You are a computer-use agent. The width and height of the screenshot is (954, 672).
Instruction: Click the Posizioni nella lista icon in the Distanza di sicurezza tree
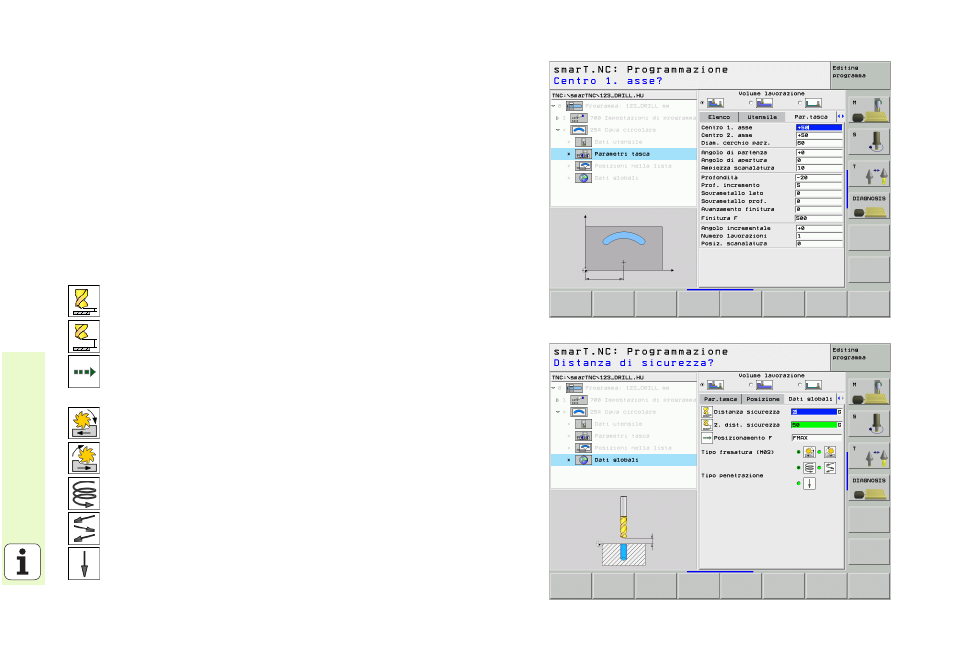(583, 448)
